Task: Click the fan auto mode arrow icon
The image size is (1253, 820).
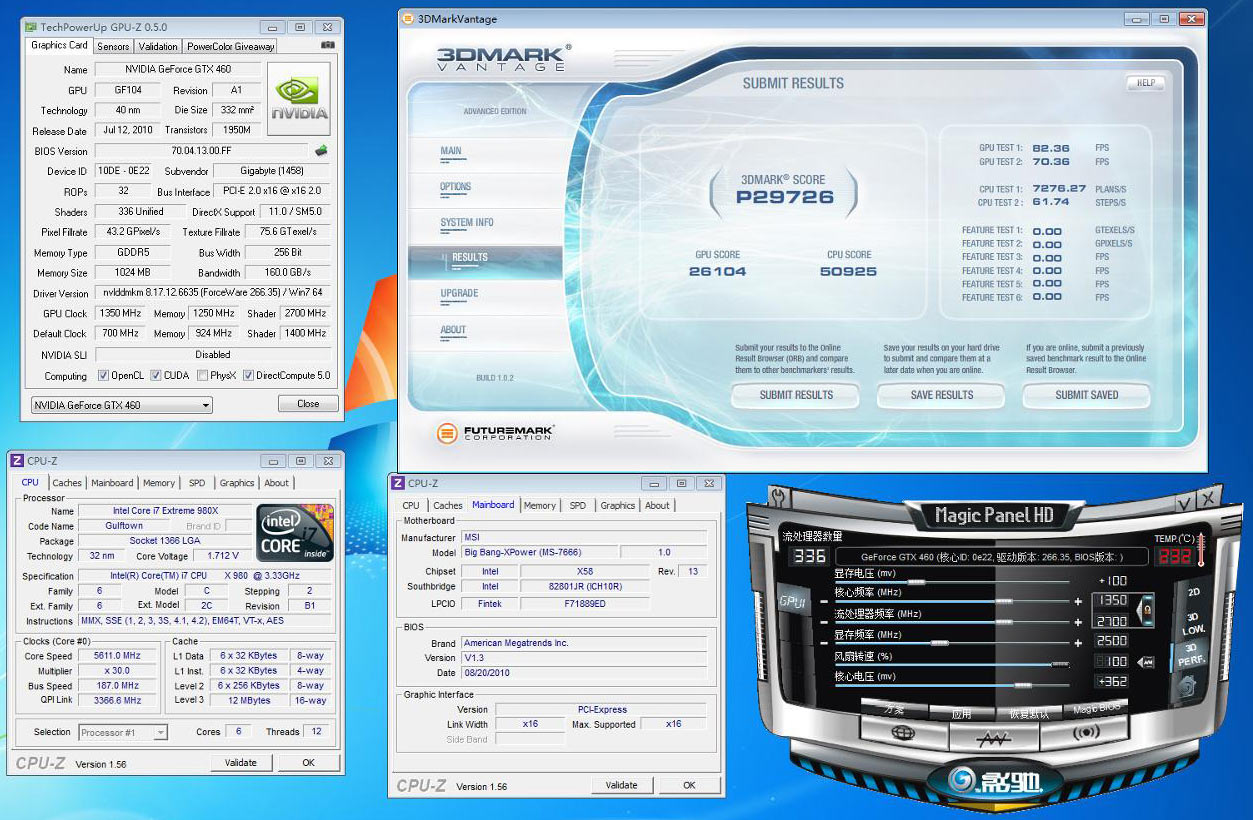Action: (x=1146, y=662)
